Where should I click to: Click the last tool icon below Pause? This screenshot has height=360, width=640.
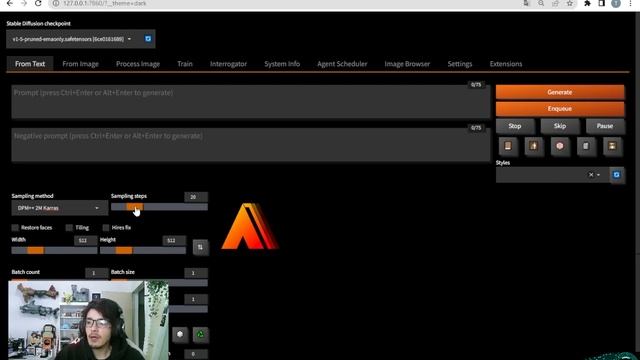(612, 146)
